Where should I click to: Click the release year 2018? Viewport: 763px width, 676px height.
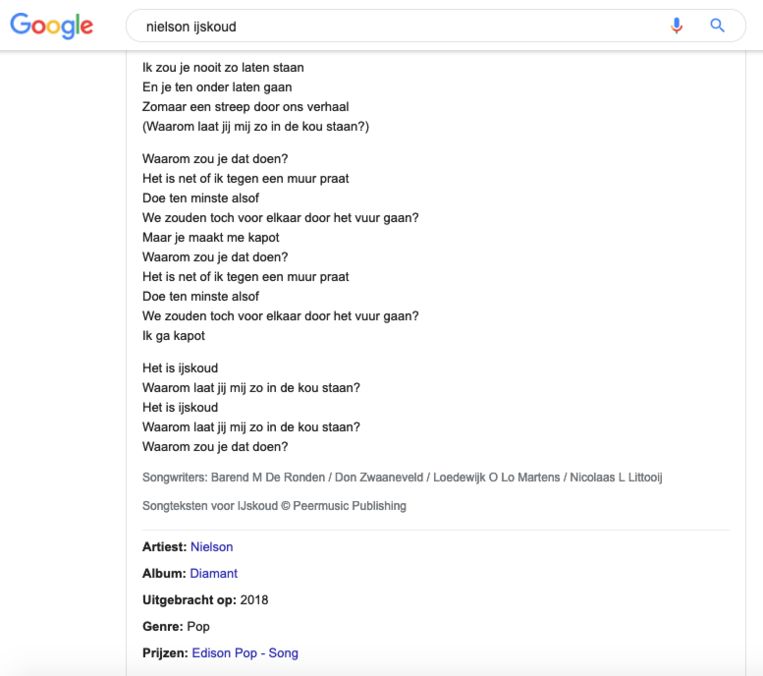(254, 600)
